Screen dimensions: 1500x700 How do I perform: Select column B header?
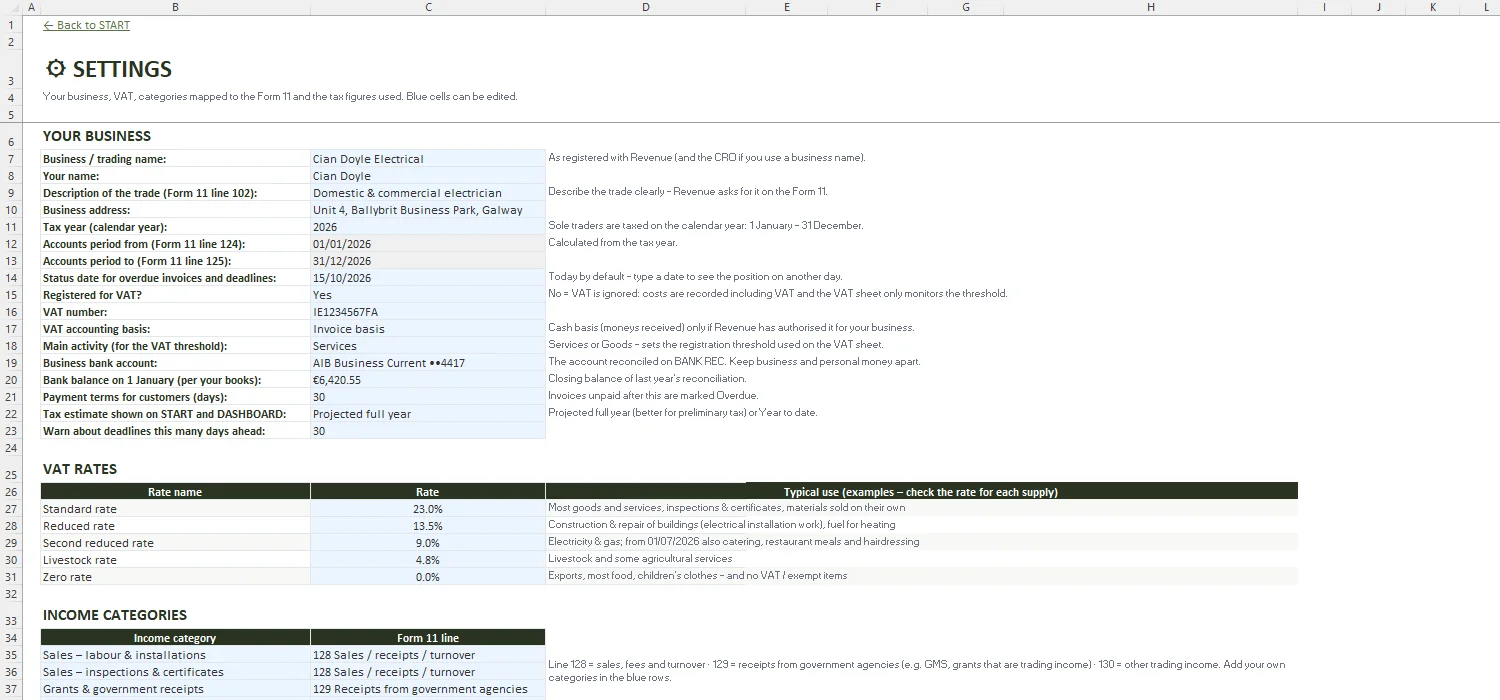(175, 7)
